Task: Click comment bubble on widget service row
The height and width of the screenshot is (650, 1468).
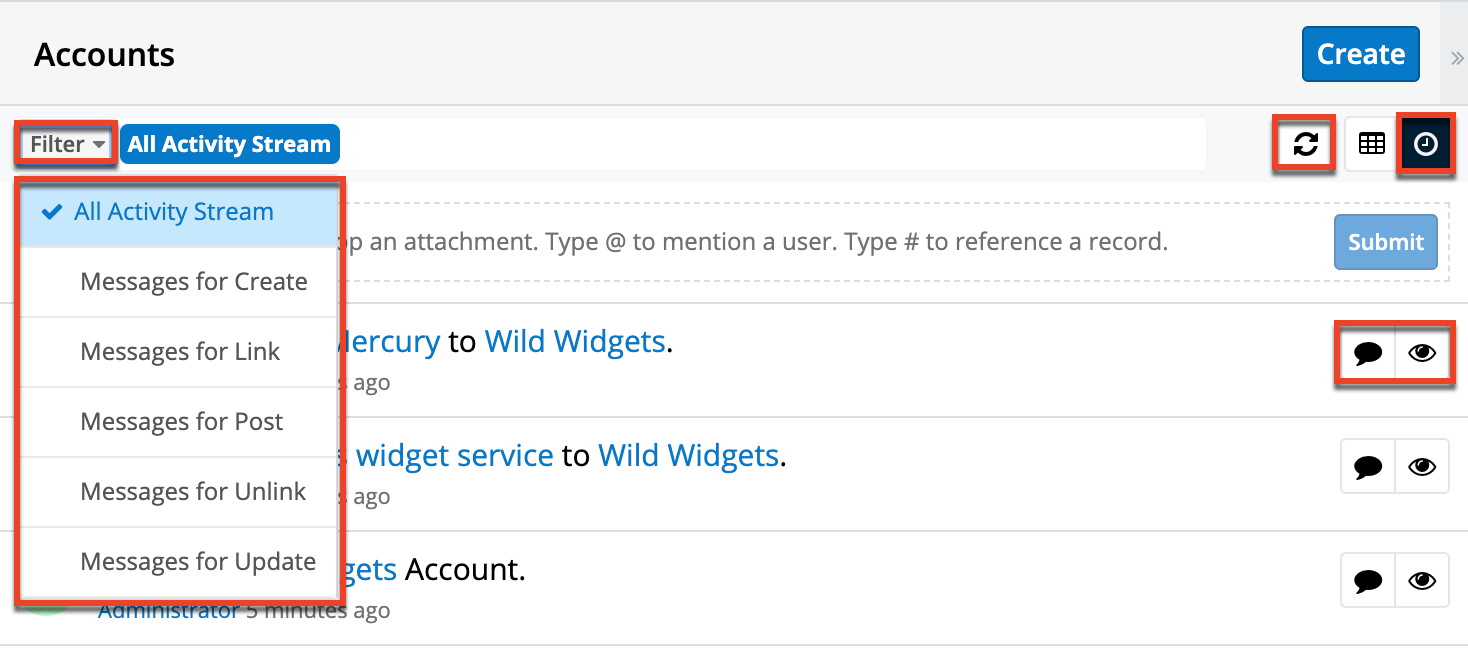Action: click(1367, 467)
